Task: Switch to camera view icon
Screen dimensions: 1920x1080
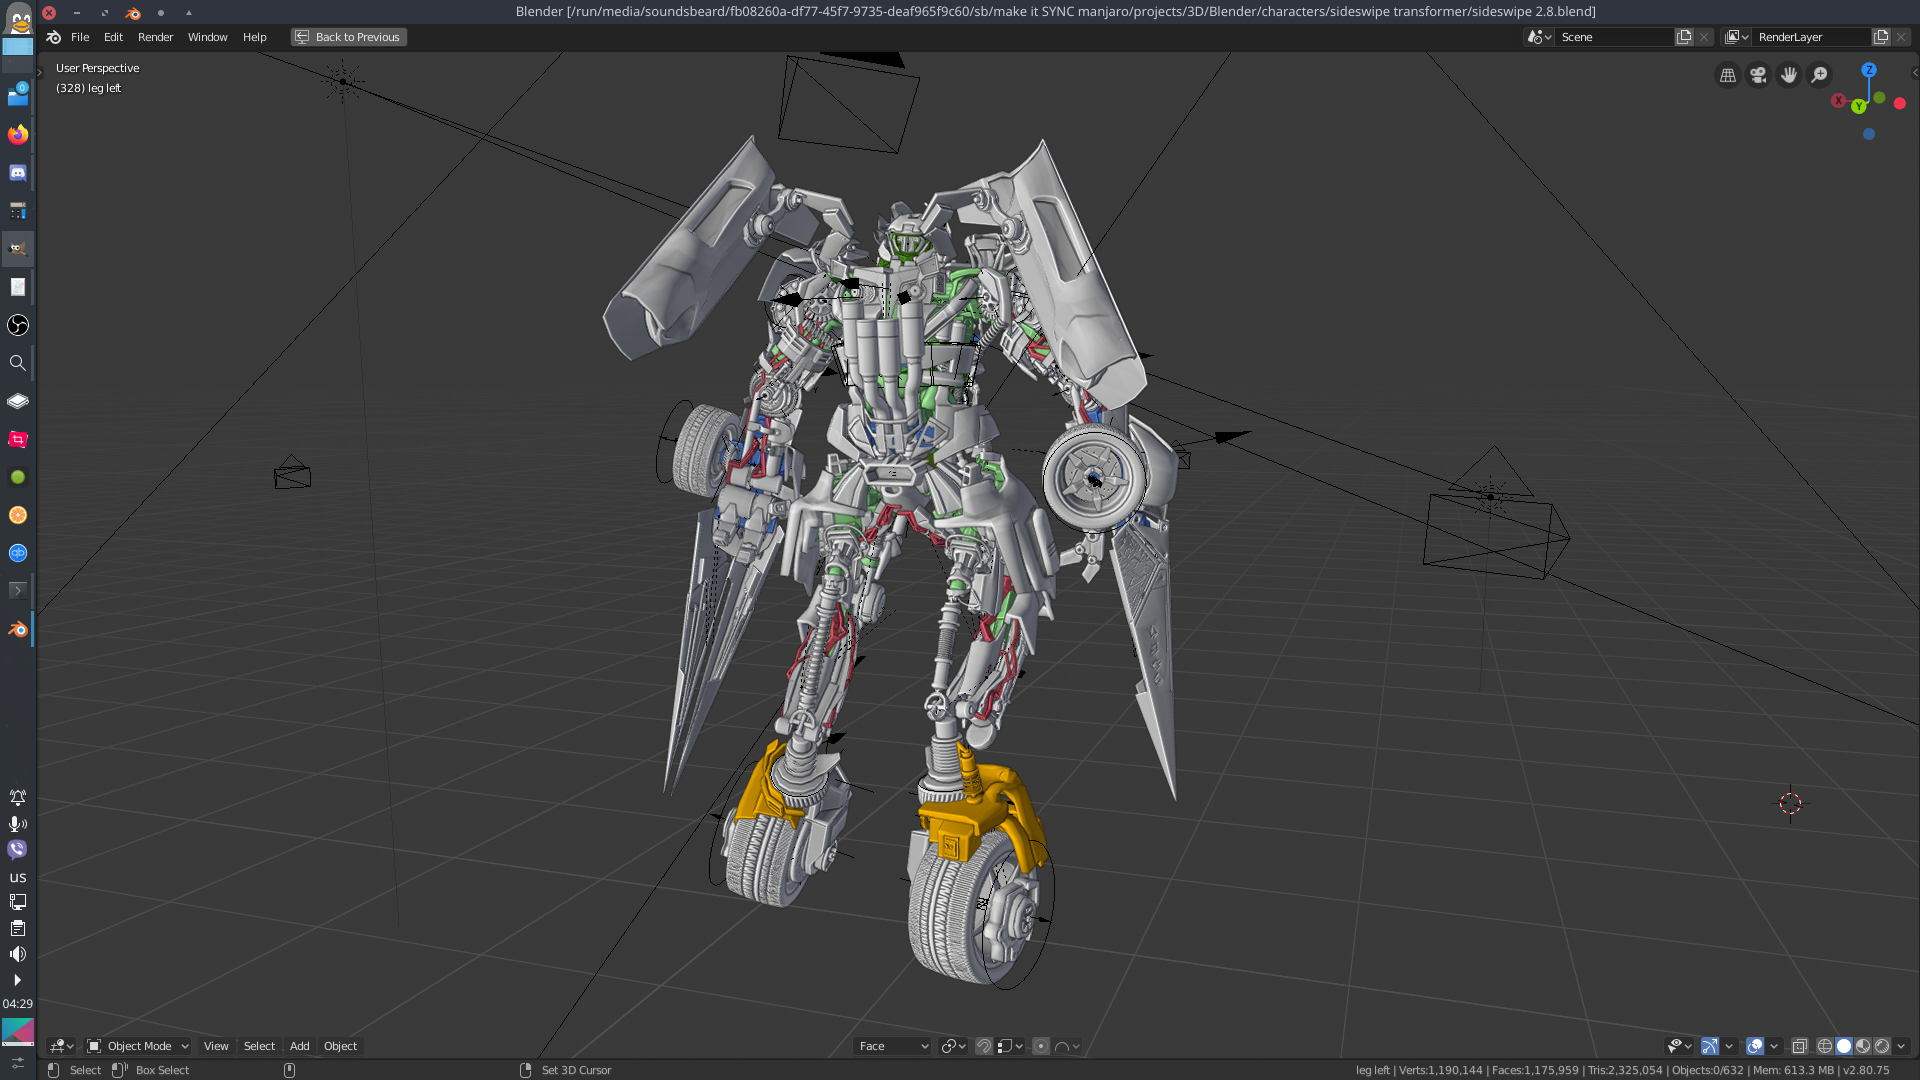Action: coord(1758,75)
